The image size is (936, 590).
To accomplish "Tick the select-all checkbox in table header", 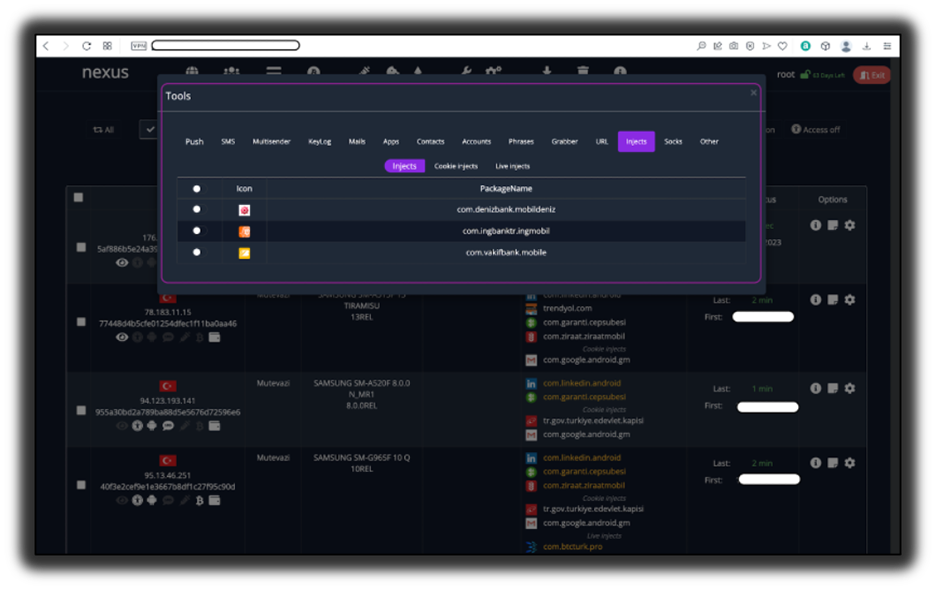I will [x=78, y=198].
